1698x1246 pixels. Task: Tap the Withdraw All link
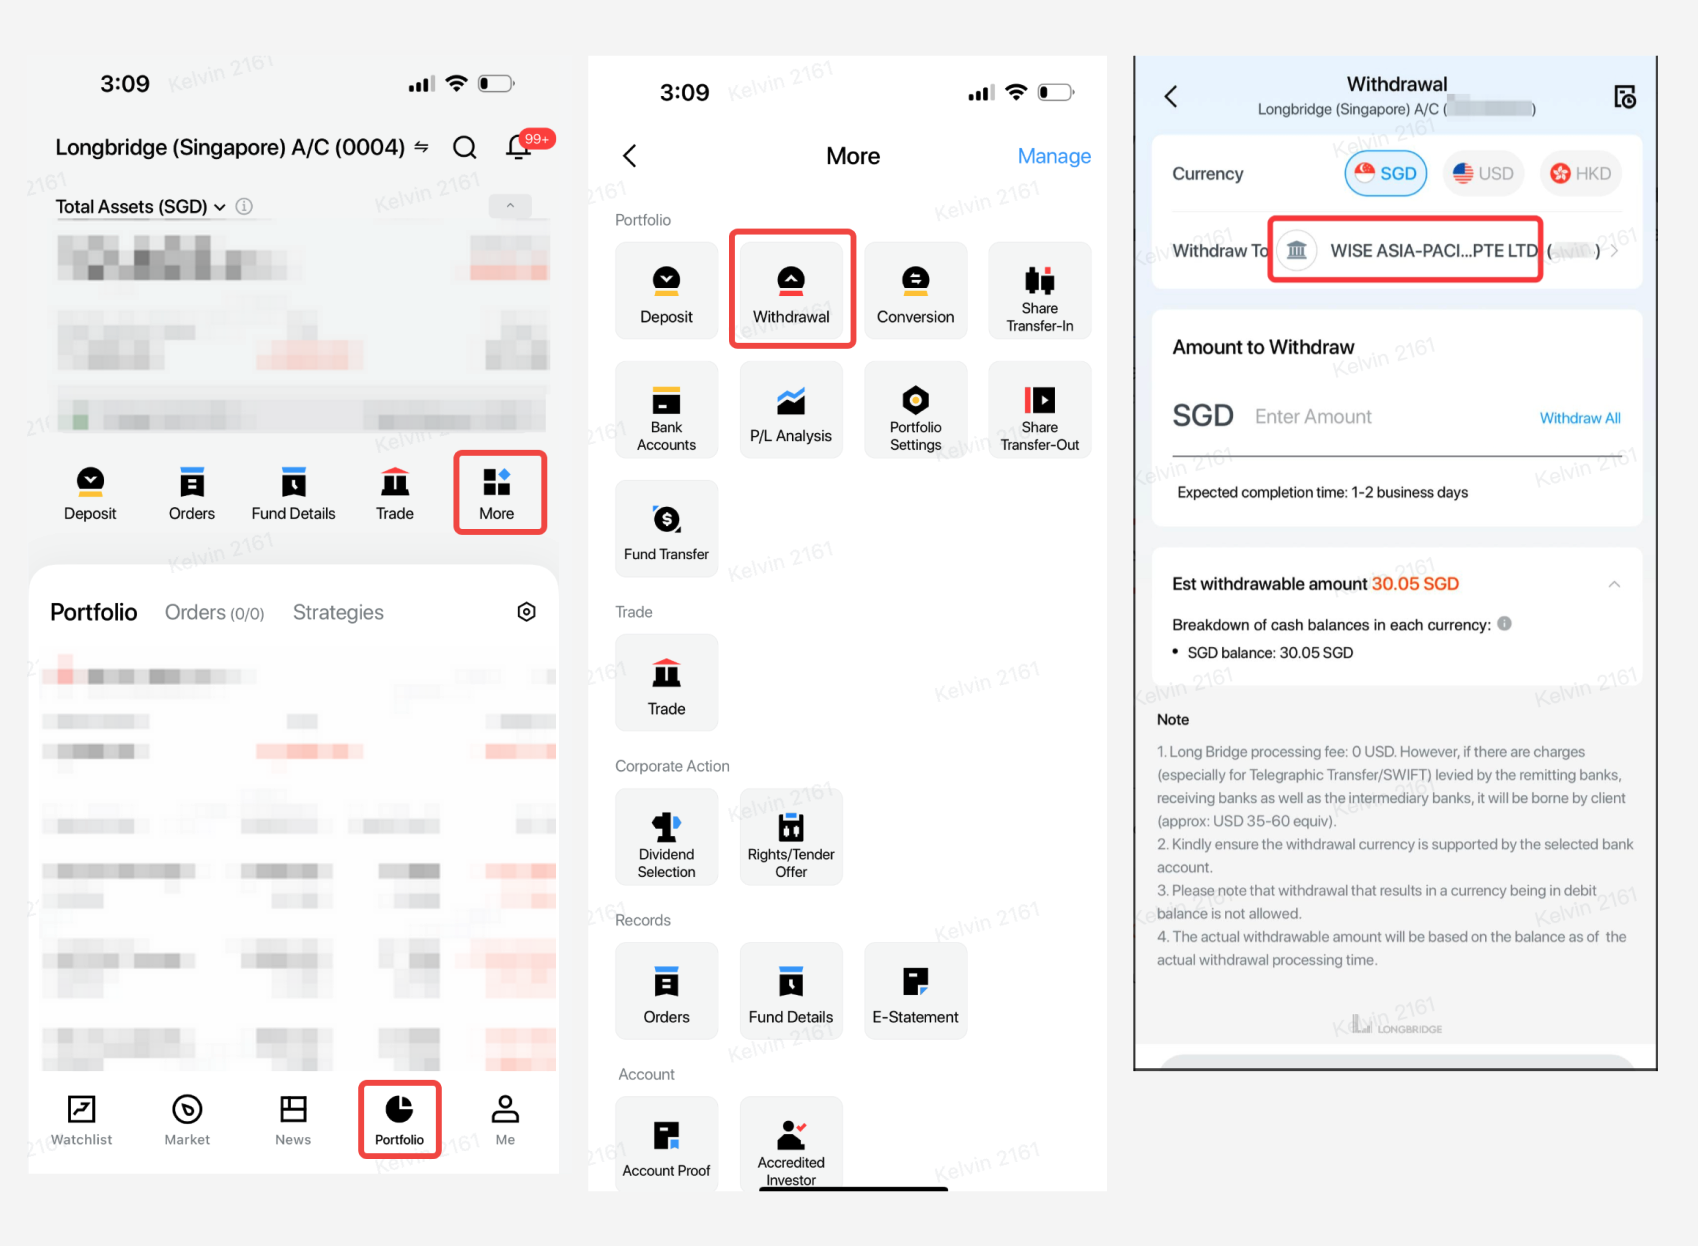point(1580,418)
